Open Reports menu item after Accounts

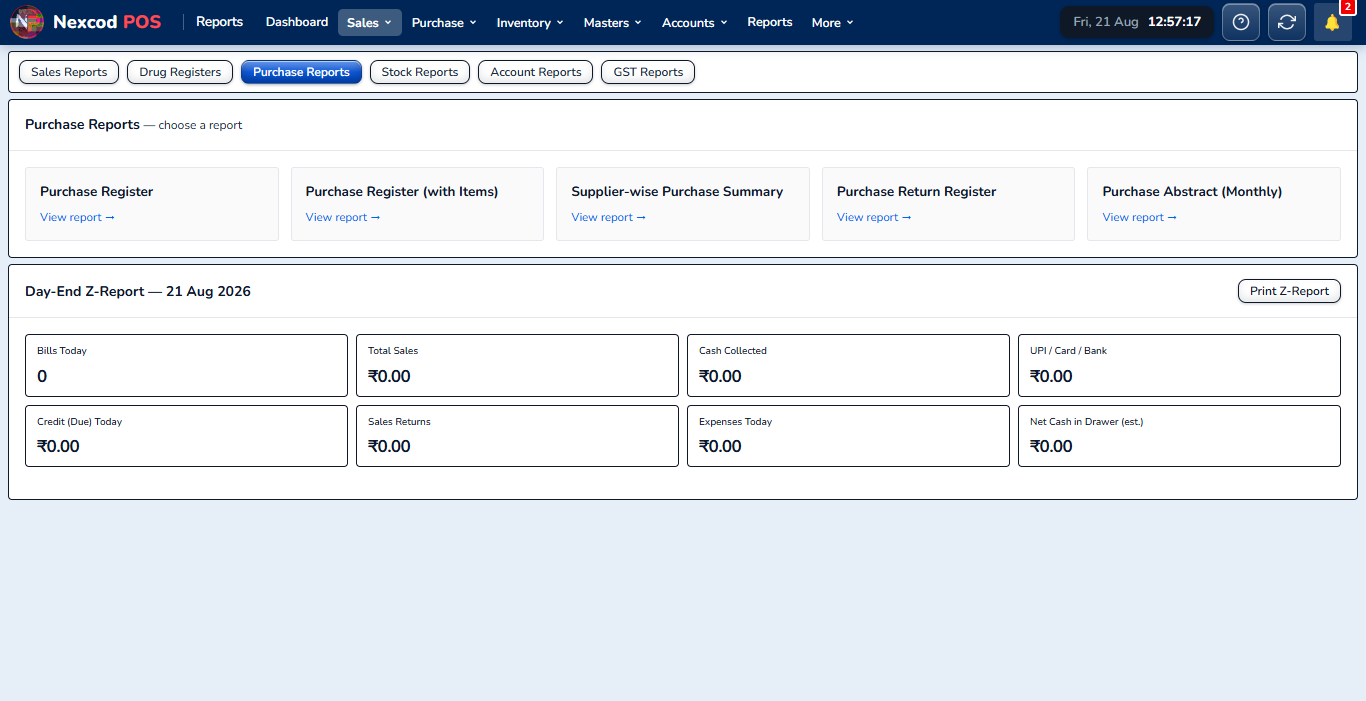click(x=770, y=22)
